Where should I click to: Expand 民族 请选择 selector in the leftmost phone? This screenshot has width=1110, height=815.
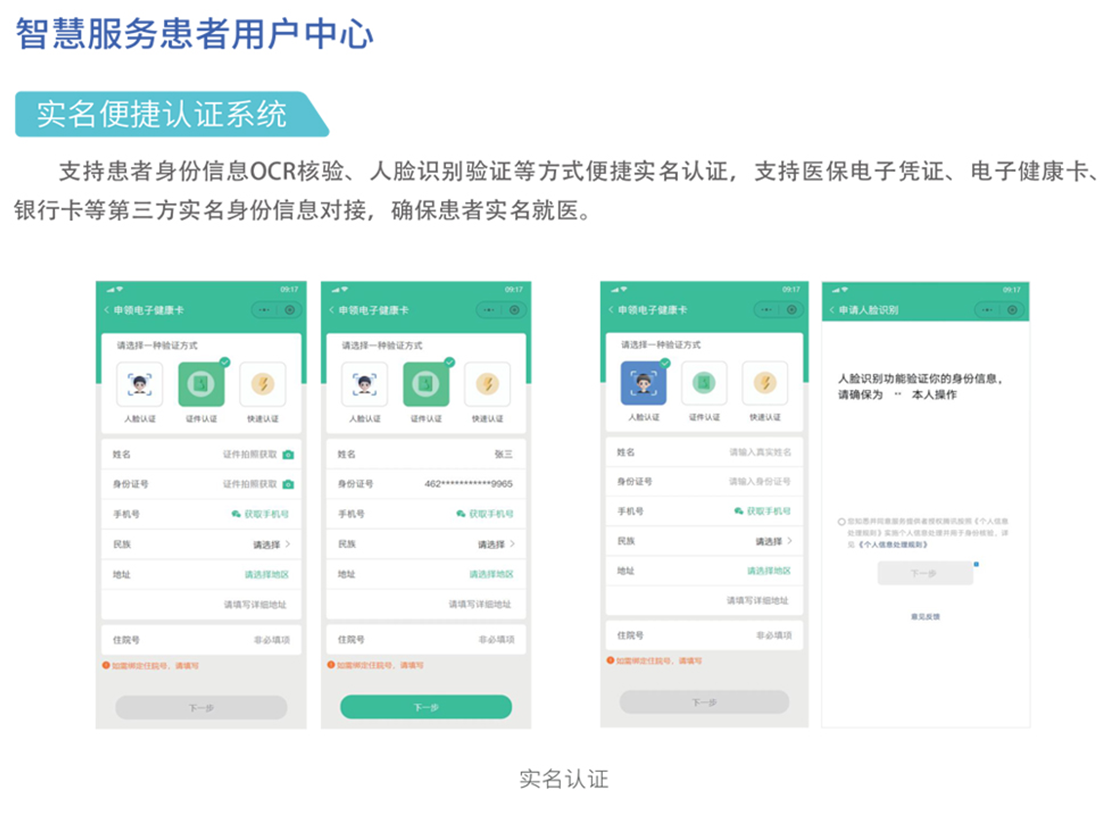tap(271, 544)
